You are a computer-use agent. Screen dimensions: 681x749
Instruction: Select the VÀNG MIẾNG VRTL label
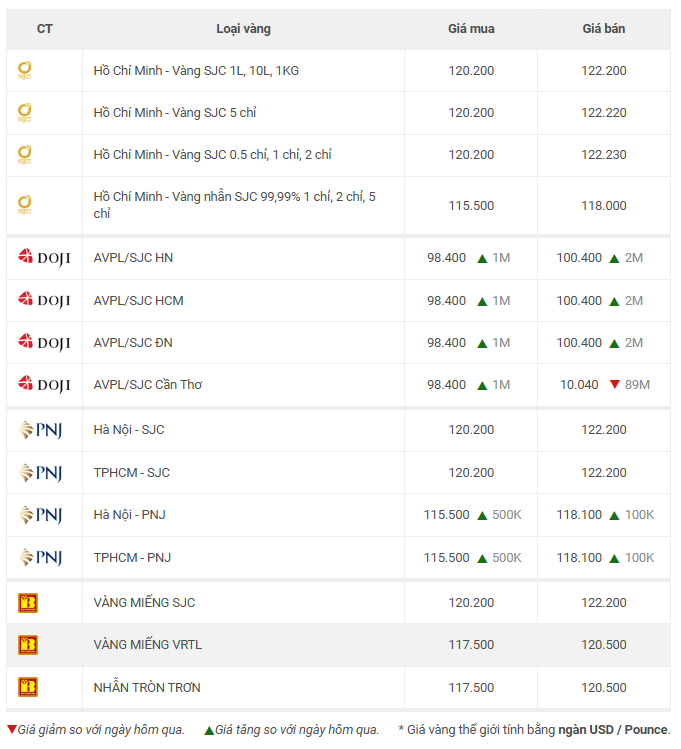[x=148, y=645]
